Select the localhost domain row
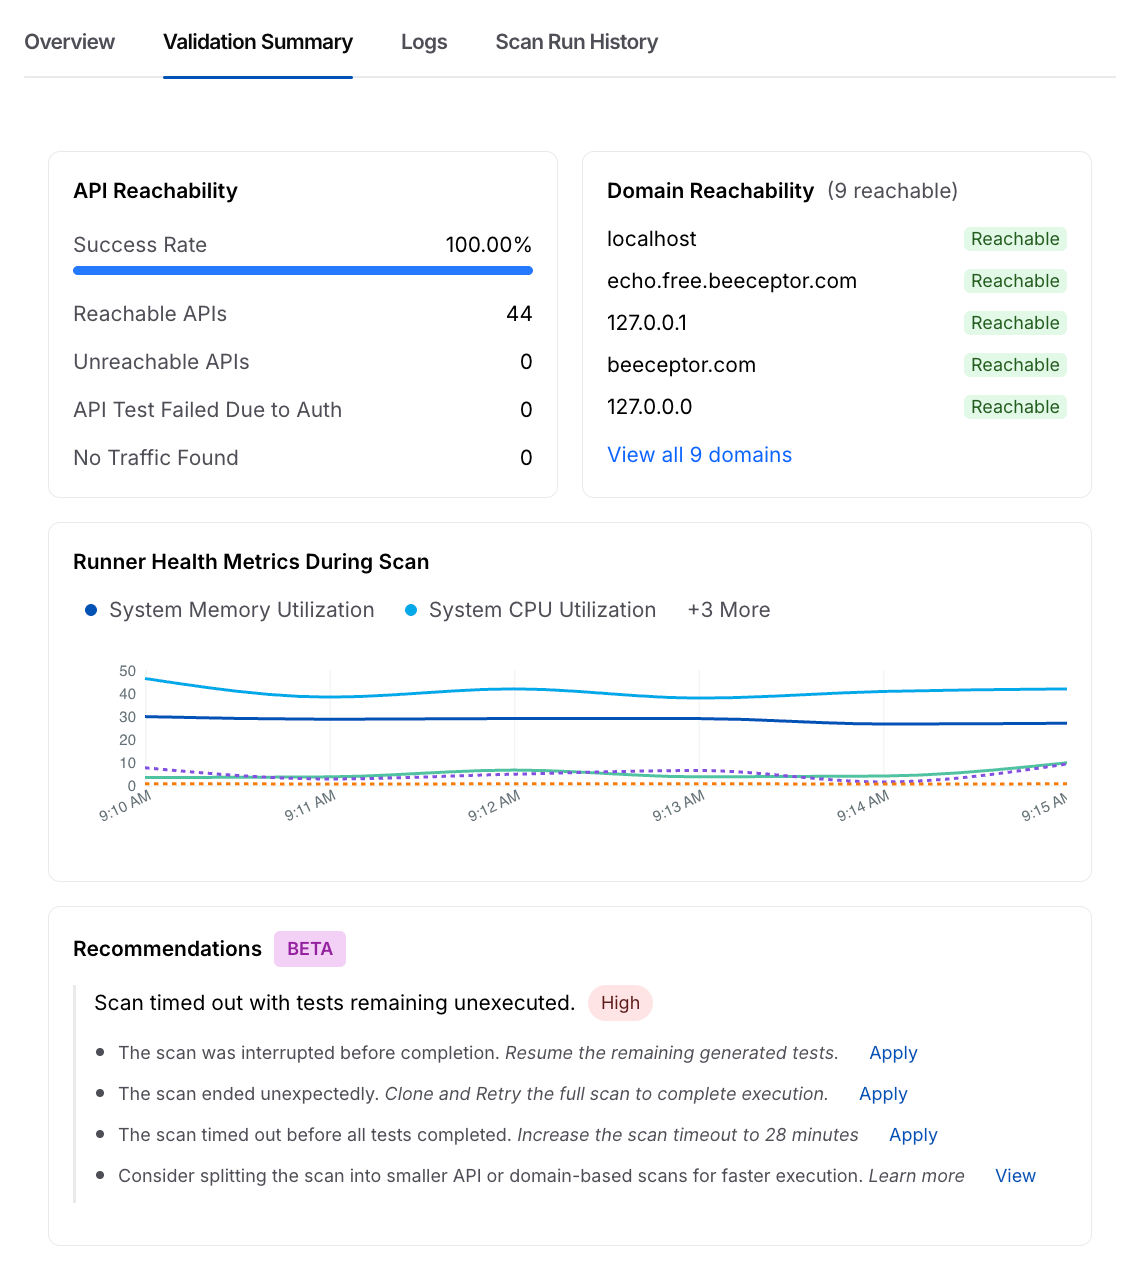Image resolution: width=1136 pixels, height=1278 pixels. 837,239
